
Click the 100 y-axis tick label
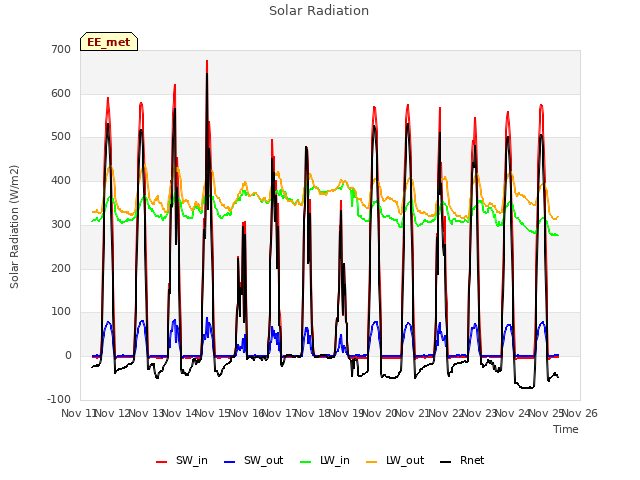click(x=61, y=312)
